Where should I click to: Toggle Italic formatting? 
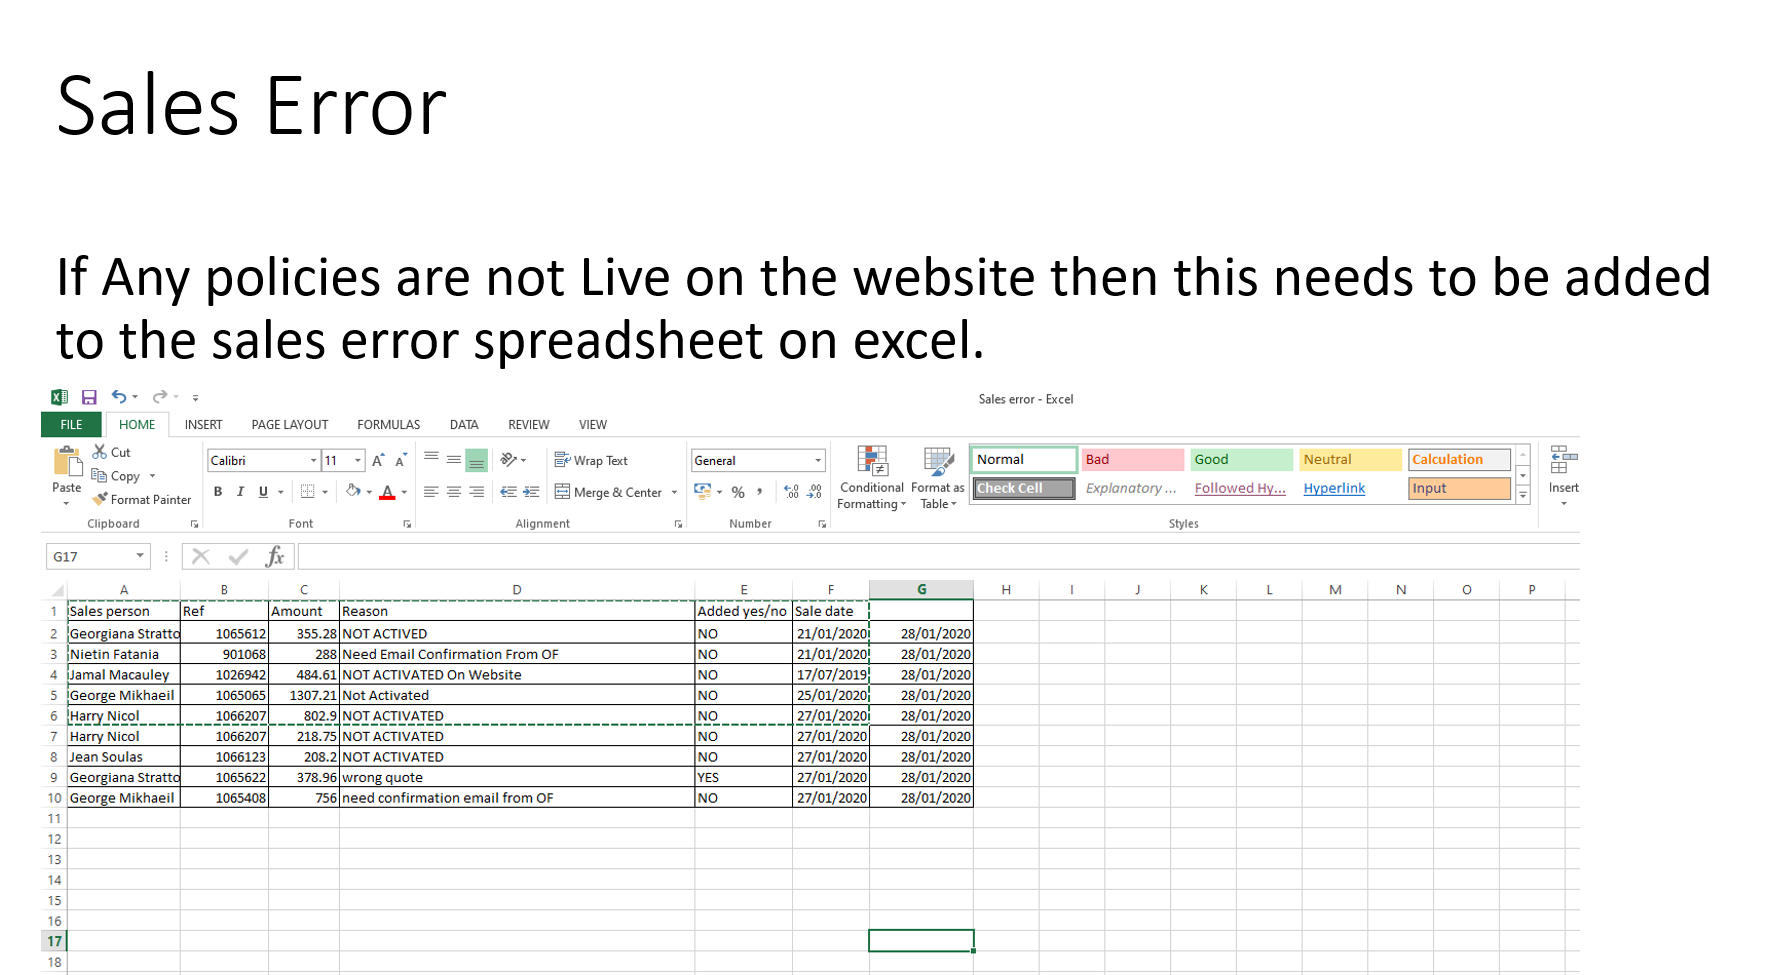click(x=240, y=492)
